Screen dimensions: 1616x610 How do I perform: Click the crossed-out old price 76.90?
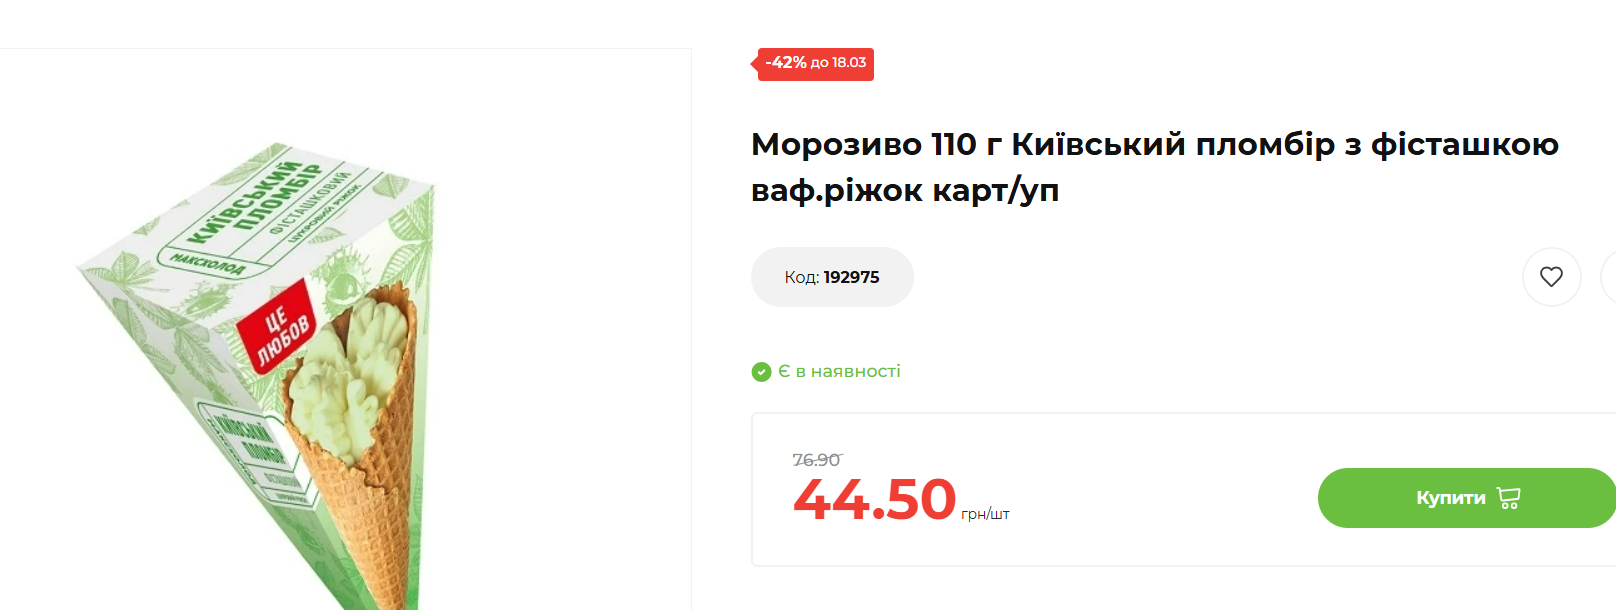816,460
